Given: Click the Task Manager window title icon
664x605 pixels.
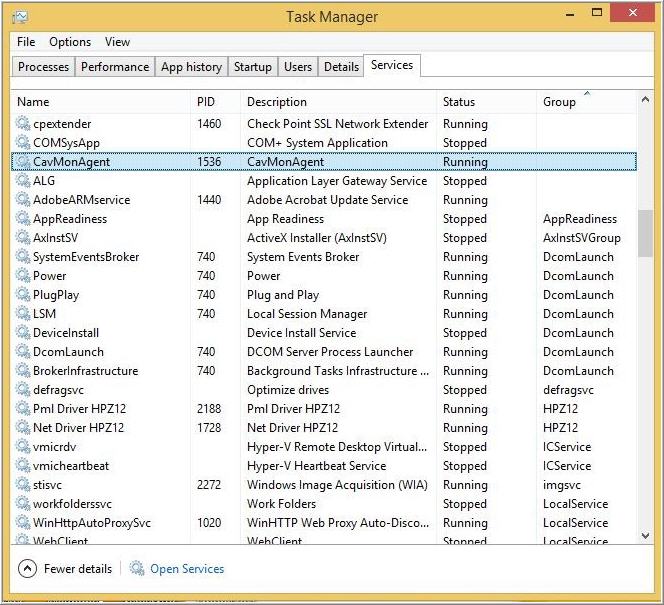Looking at the screenshot, I should (20, 17).
